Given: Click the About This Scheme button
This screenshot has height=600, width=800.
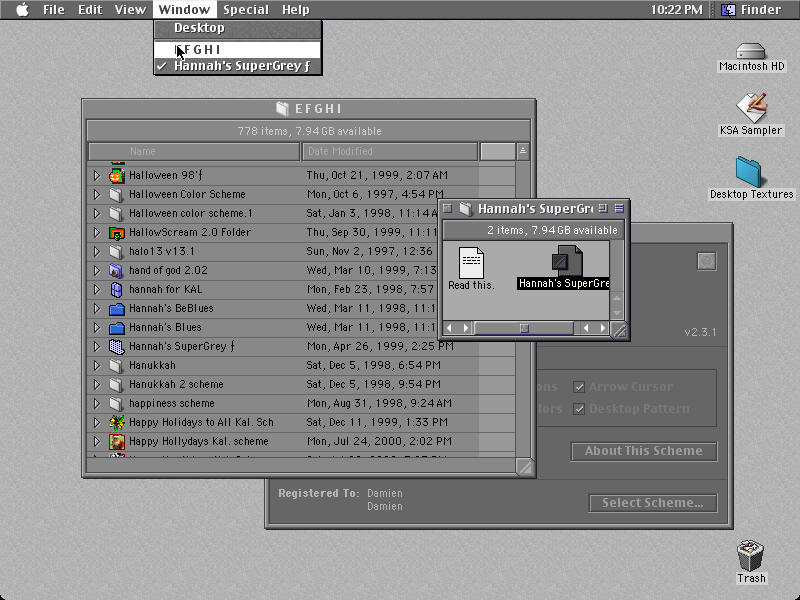Looking at the screenshot, I should (644, 451).
